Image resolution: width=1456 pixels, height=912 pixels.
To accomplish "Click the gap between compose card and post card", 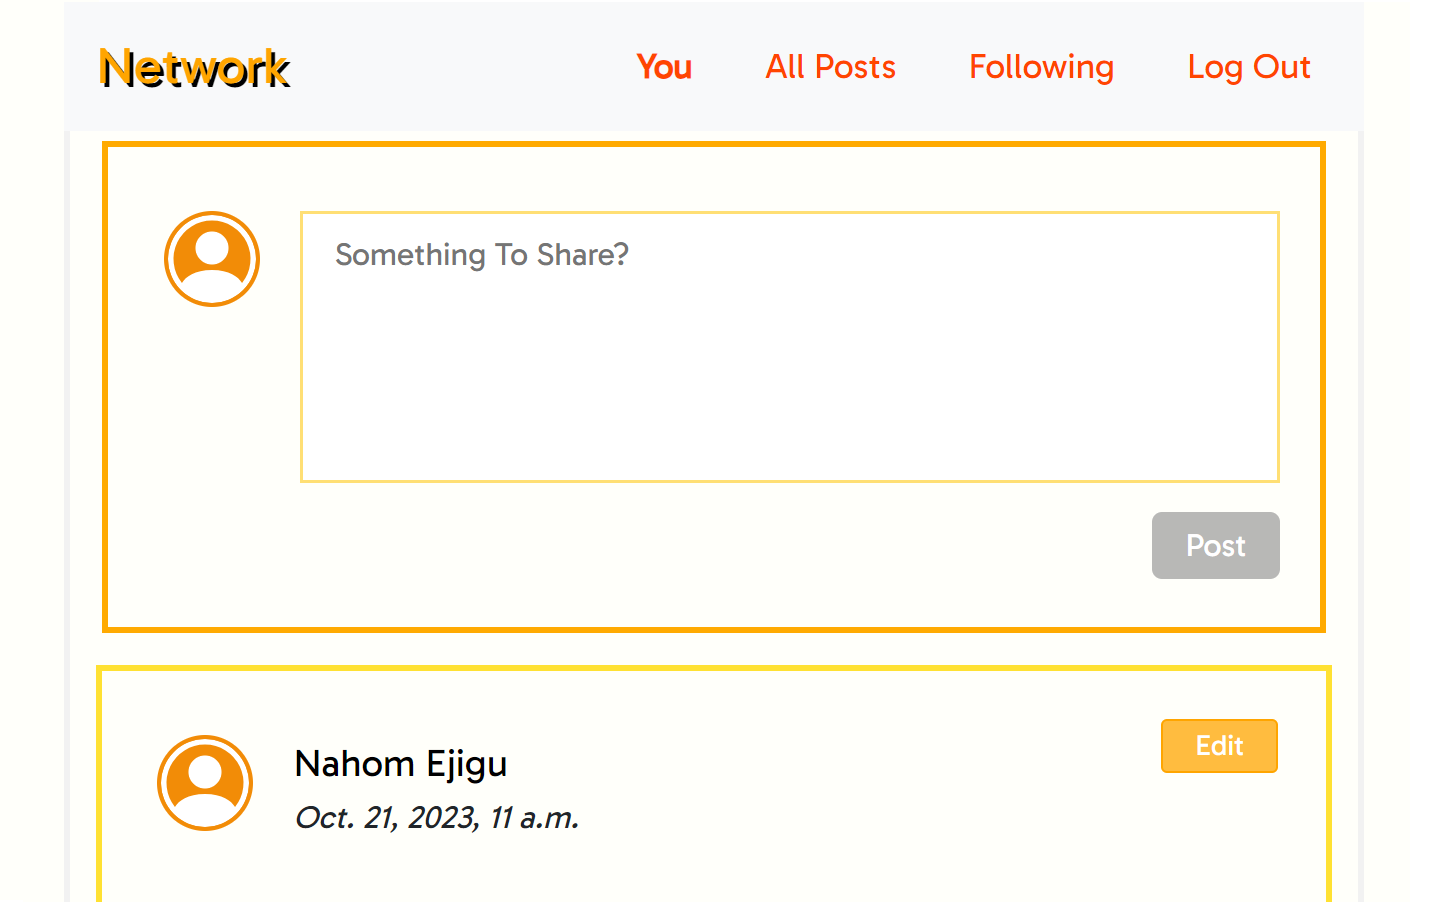I will [714, 649].
